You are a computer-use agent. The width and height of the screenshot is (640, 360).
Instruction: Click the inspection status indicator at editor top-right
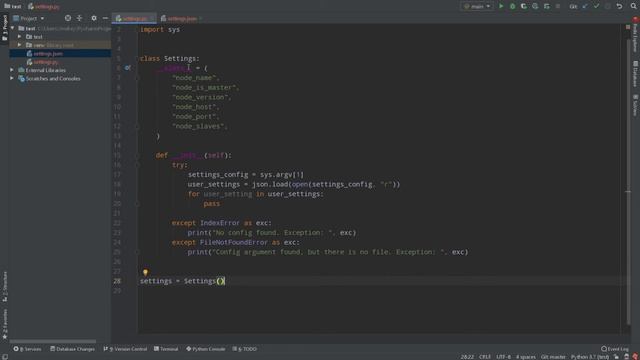coord(628,27)
